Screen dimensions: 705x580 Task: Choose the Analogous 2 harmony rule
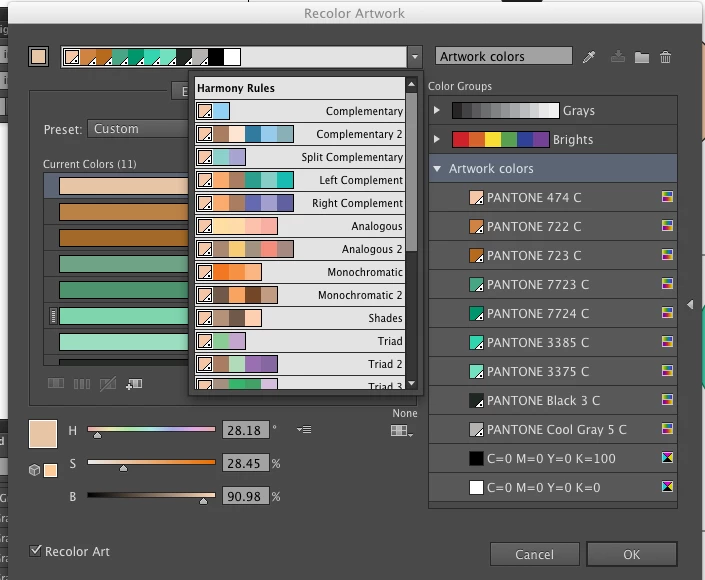pyautogui.click(x=300, y=249)
